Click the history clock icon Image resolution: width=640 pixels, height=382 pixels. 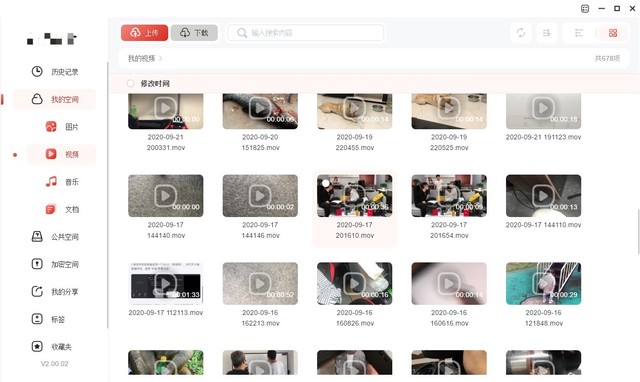(37, 71)
